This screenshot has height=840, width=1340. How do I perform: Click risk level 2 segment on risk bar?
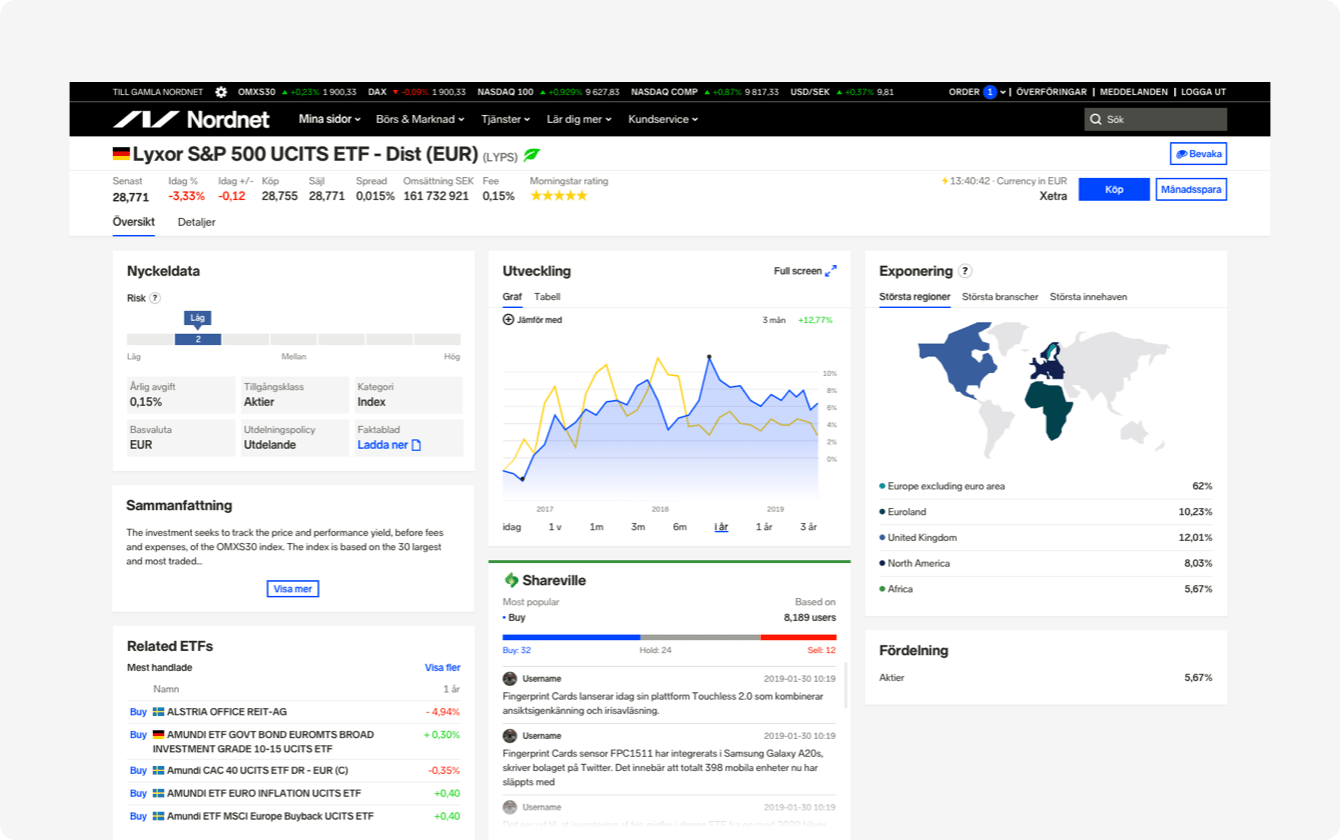(x=198, y=339)
